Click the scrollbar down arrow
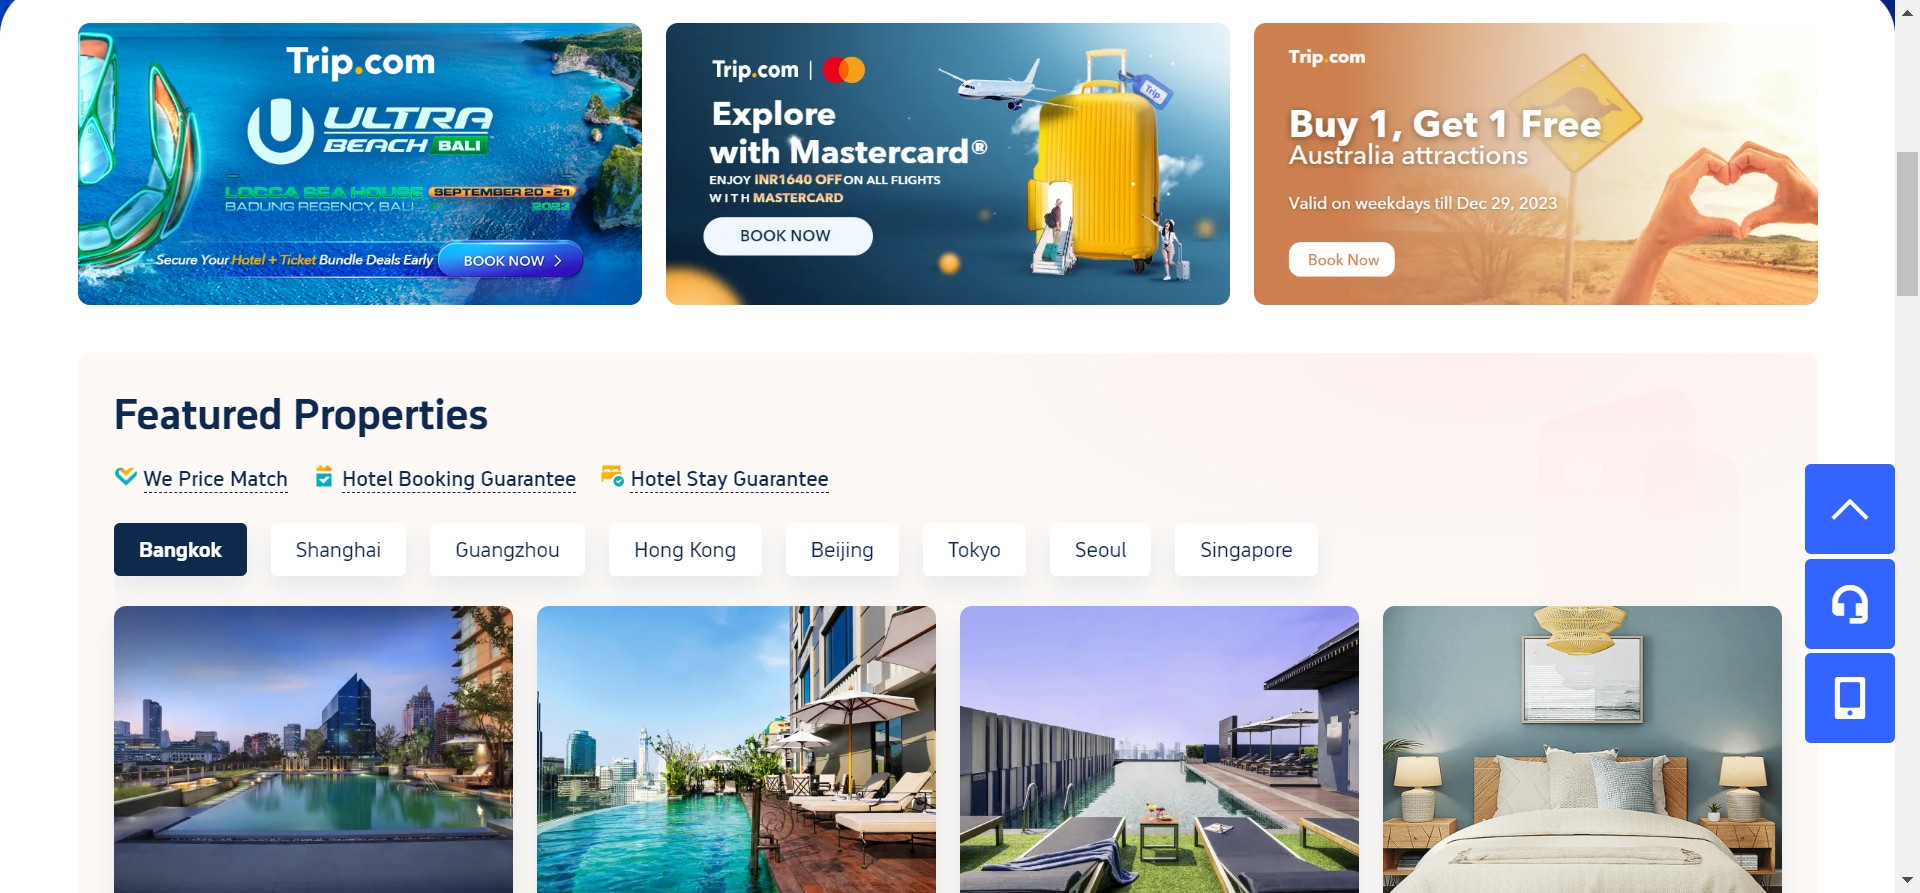The width and height of the screenshot is (1920, 893). (x=1907, y=882)
